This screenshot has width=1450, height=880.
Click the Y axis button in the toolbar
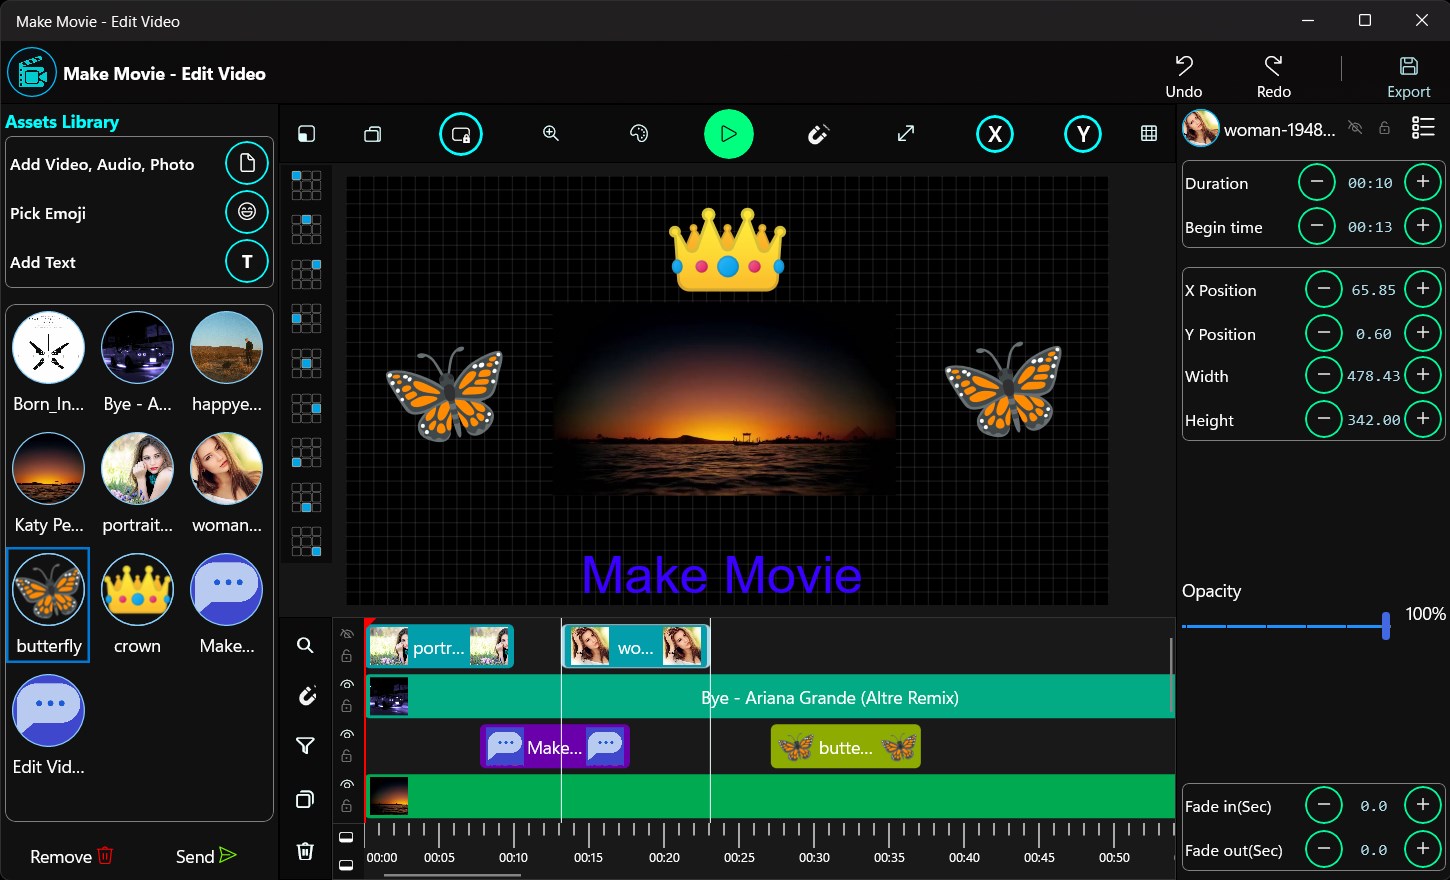(x=1082, y=133)
